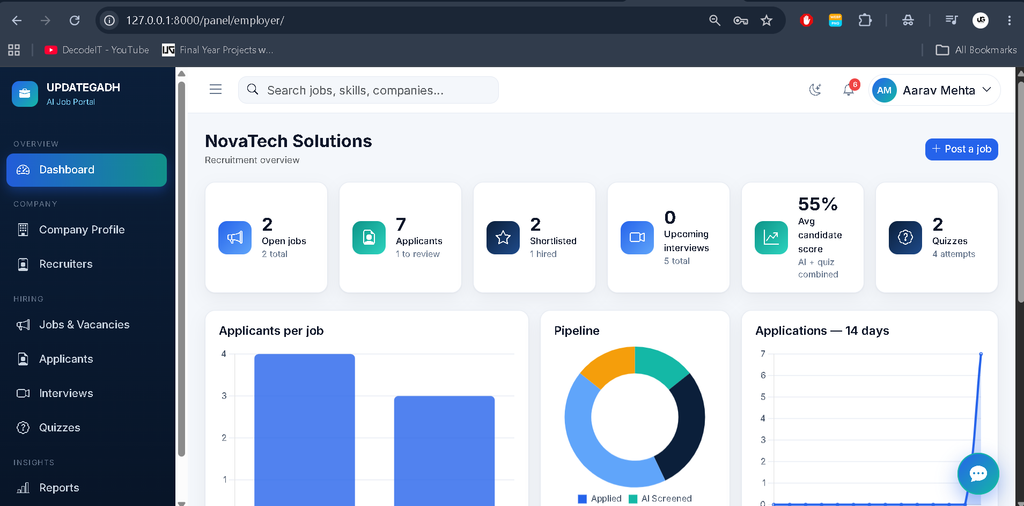Reload the page

point(74,20)
